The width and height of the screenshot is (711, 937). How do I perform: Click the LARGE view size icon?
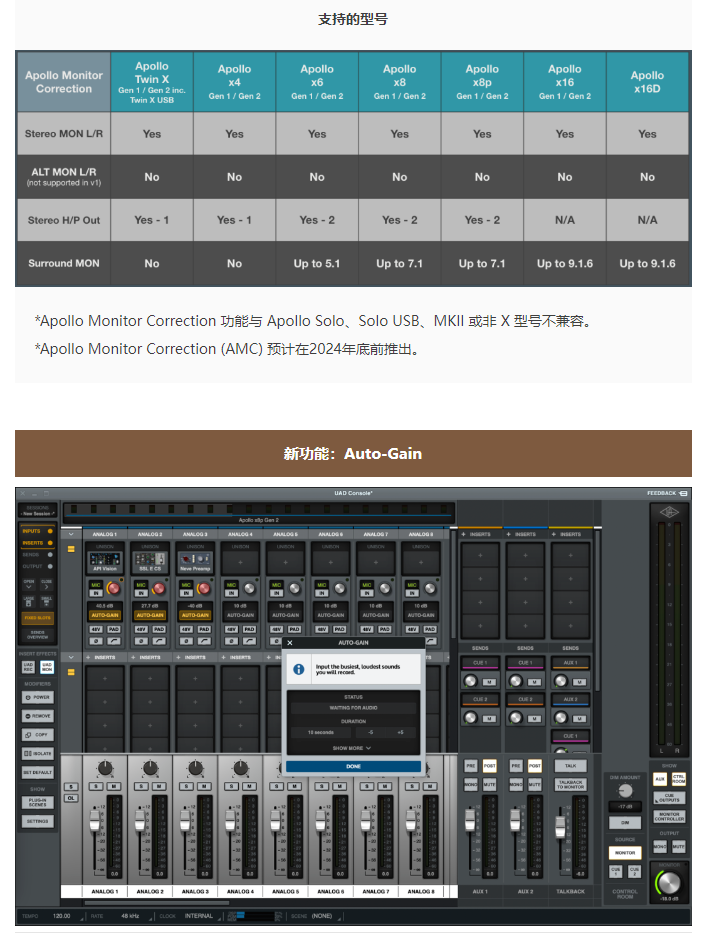pos(29,603)
